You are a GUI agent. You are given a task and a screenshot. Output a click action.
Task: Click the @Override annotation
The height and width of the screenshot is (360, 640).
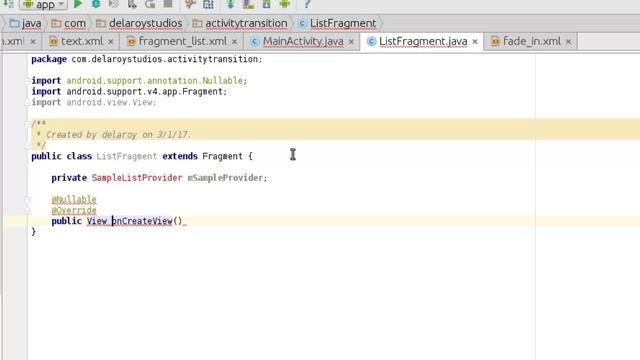coord(74,211)
